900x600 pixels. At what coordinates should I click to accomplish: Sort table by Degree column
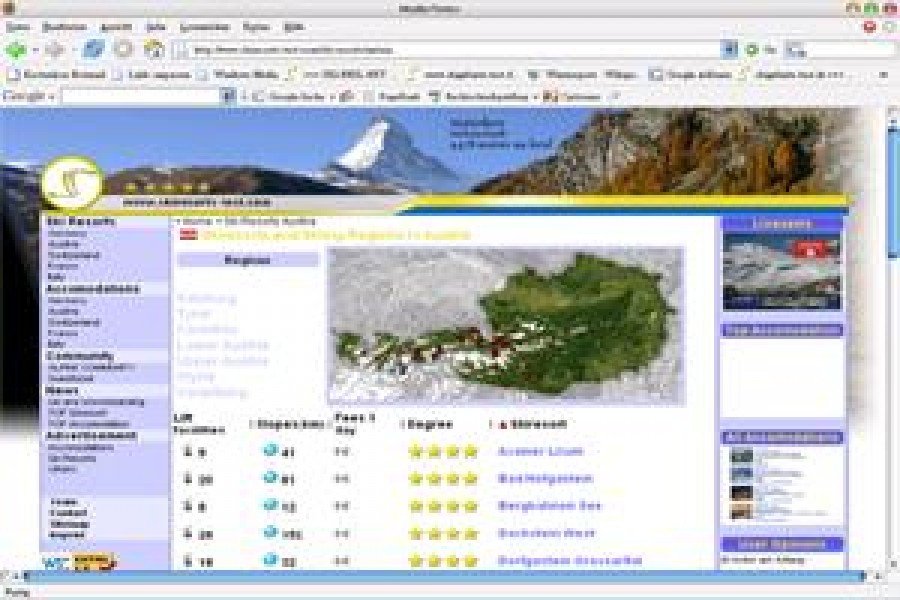click(429, 424)
